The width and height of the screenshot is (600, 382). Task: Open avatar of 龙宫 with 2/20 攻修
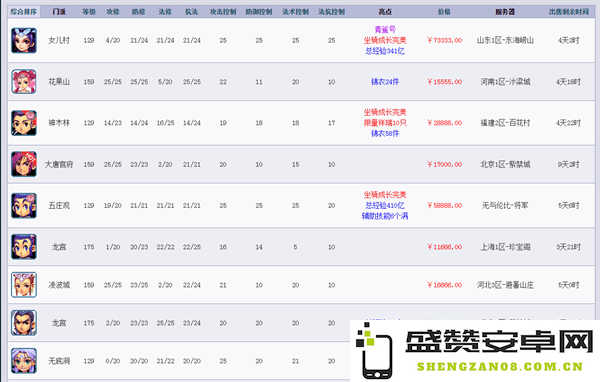24,323
